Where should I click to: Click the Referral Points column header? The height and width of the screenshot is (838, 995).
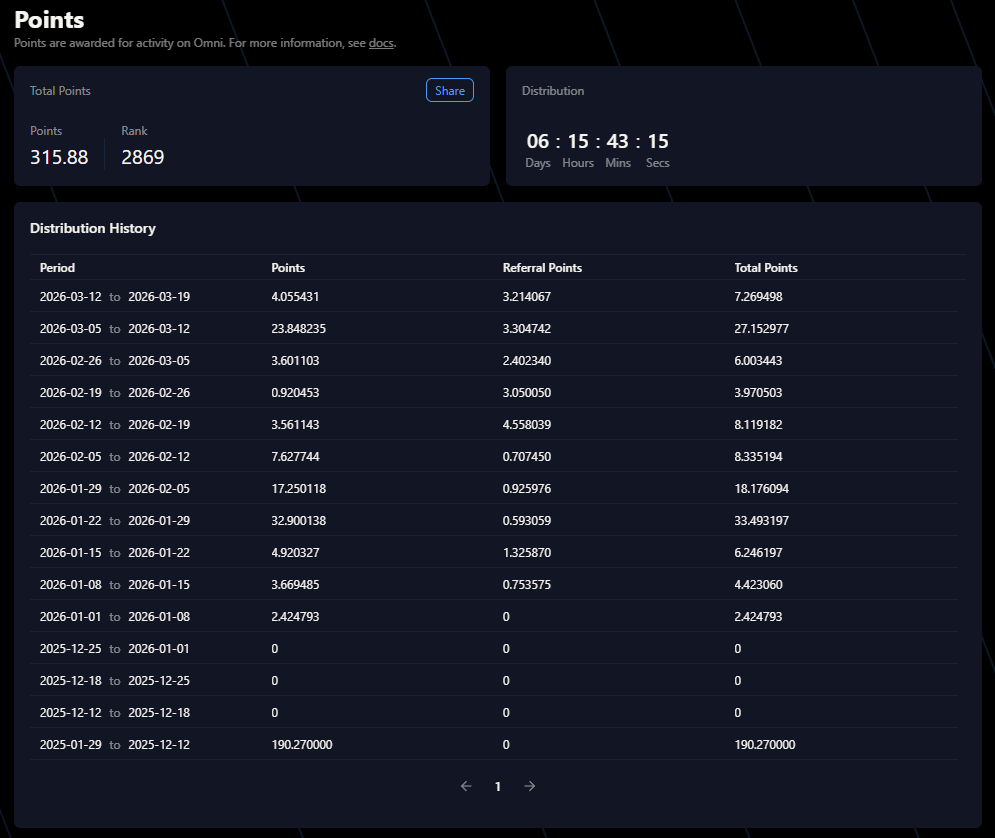tap(542, 268)
